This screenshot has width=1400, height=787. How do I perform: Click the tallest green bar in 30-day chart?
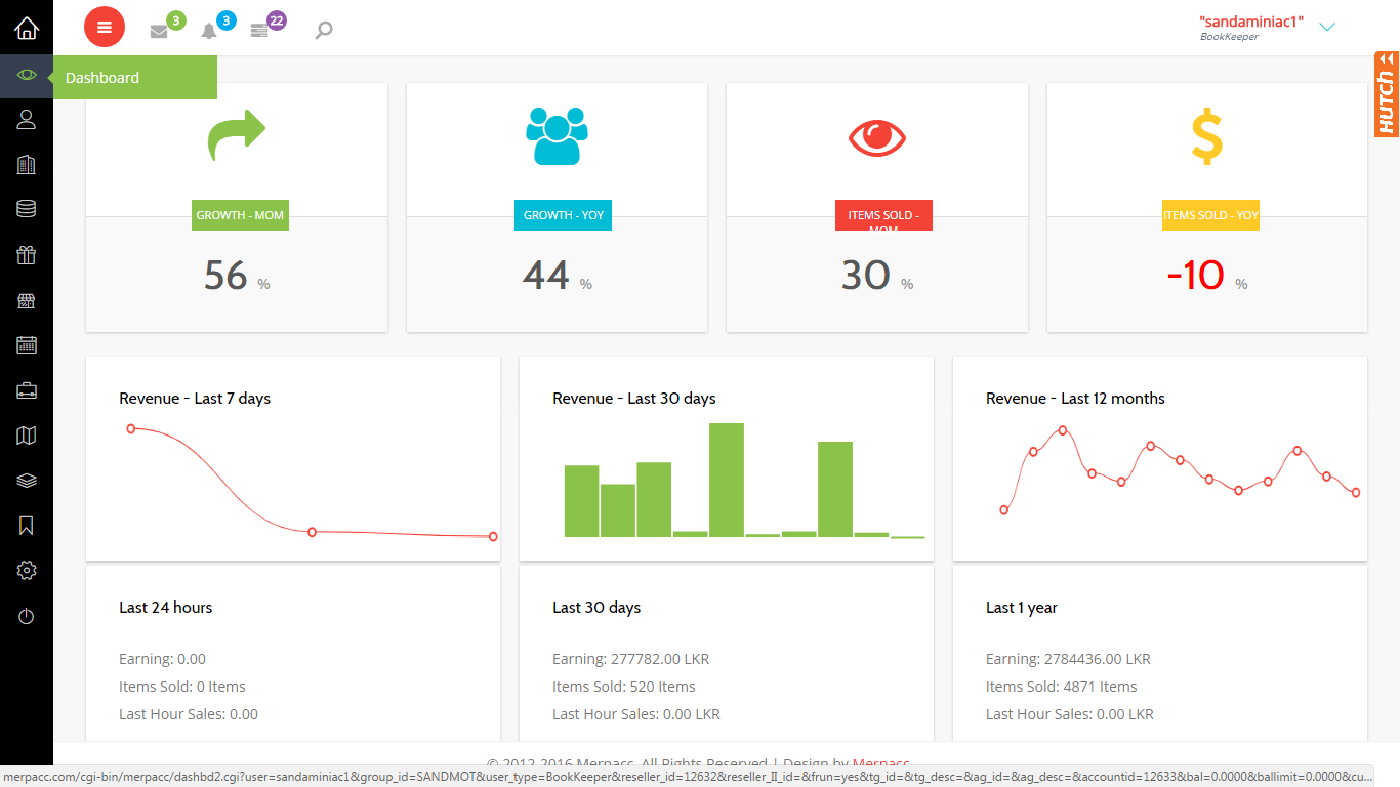(726, 480)
